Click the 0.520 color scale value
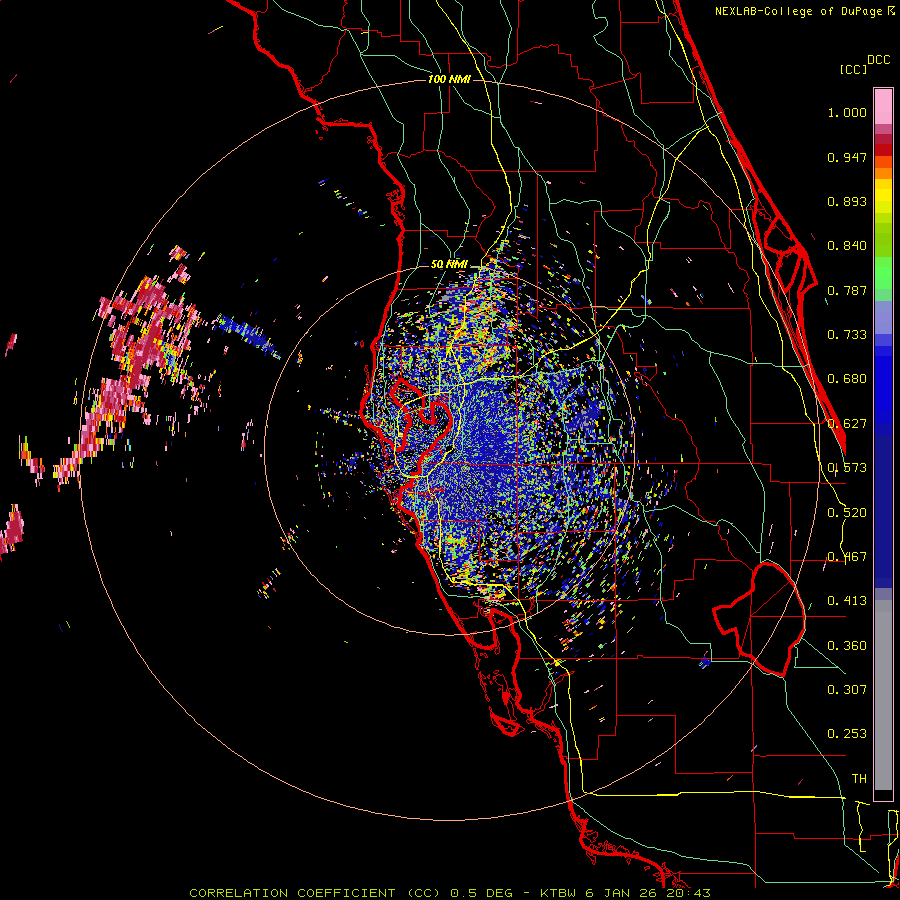This screenshot has height=900, width=900. (x=847, y=513)
